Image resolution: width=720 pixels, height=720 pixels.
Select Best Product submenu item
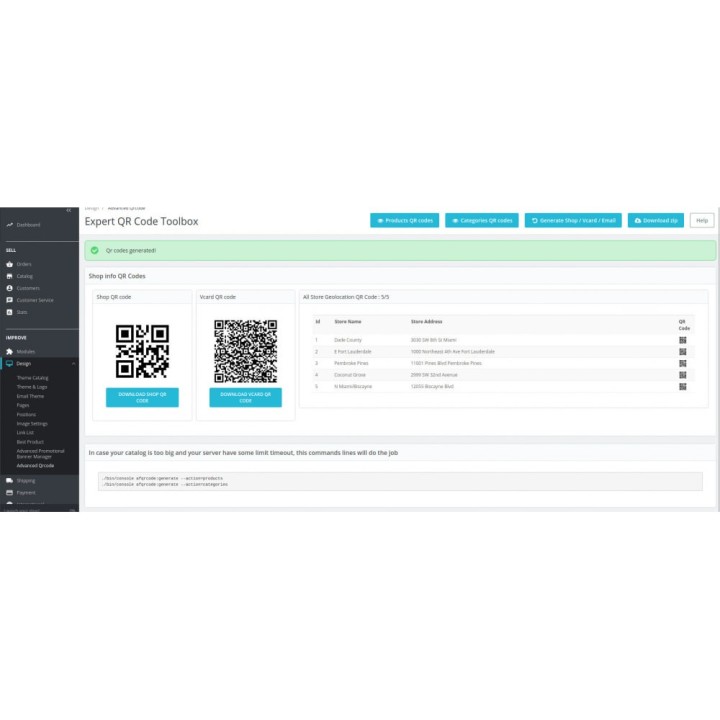click(x=30, y=442)
